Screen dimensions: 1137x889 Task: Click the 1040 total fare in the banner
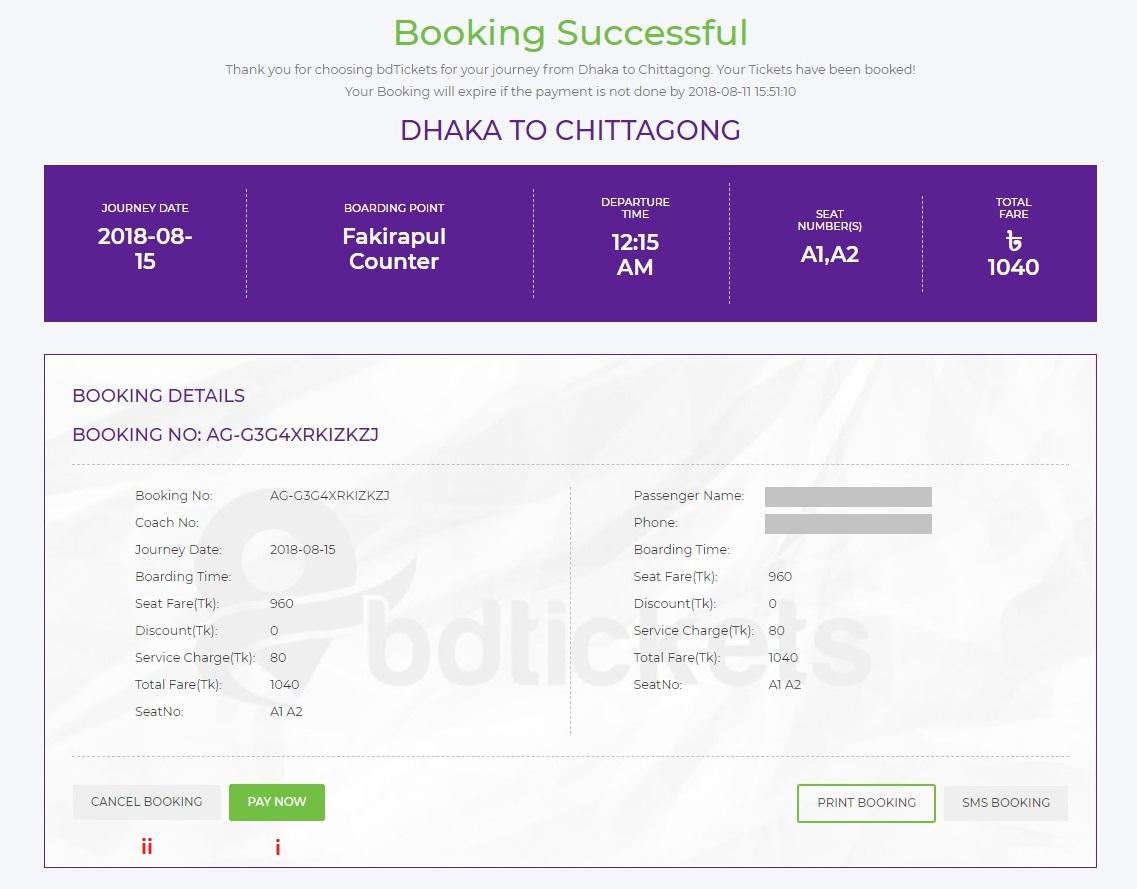click(x=1013, y=268)
